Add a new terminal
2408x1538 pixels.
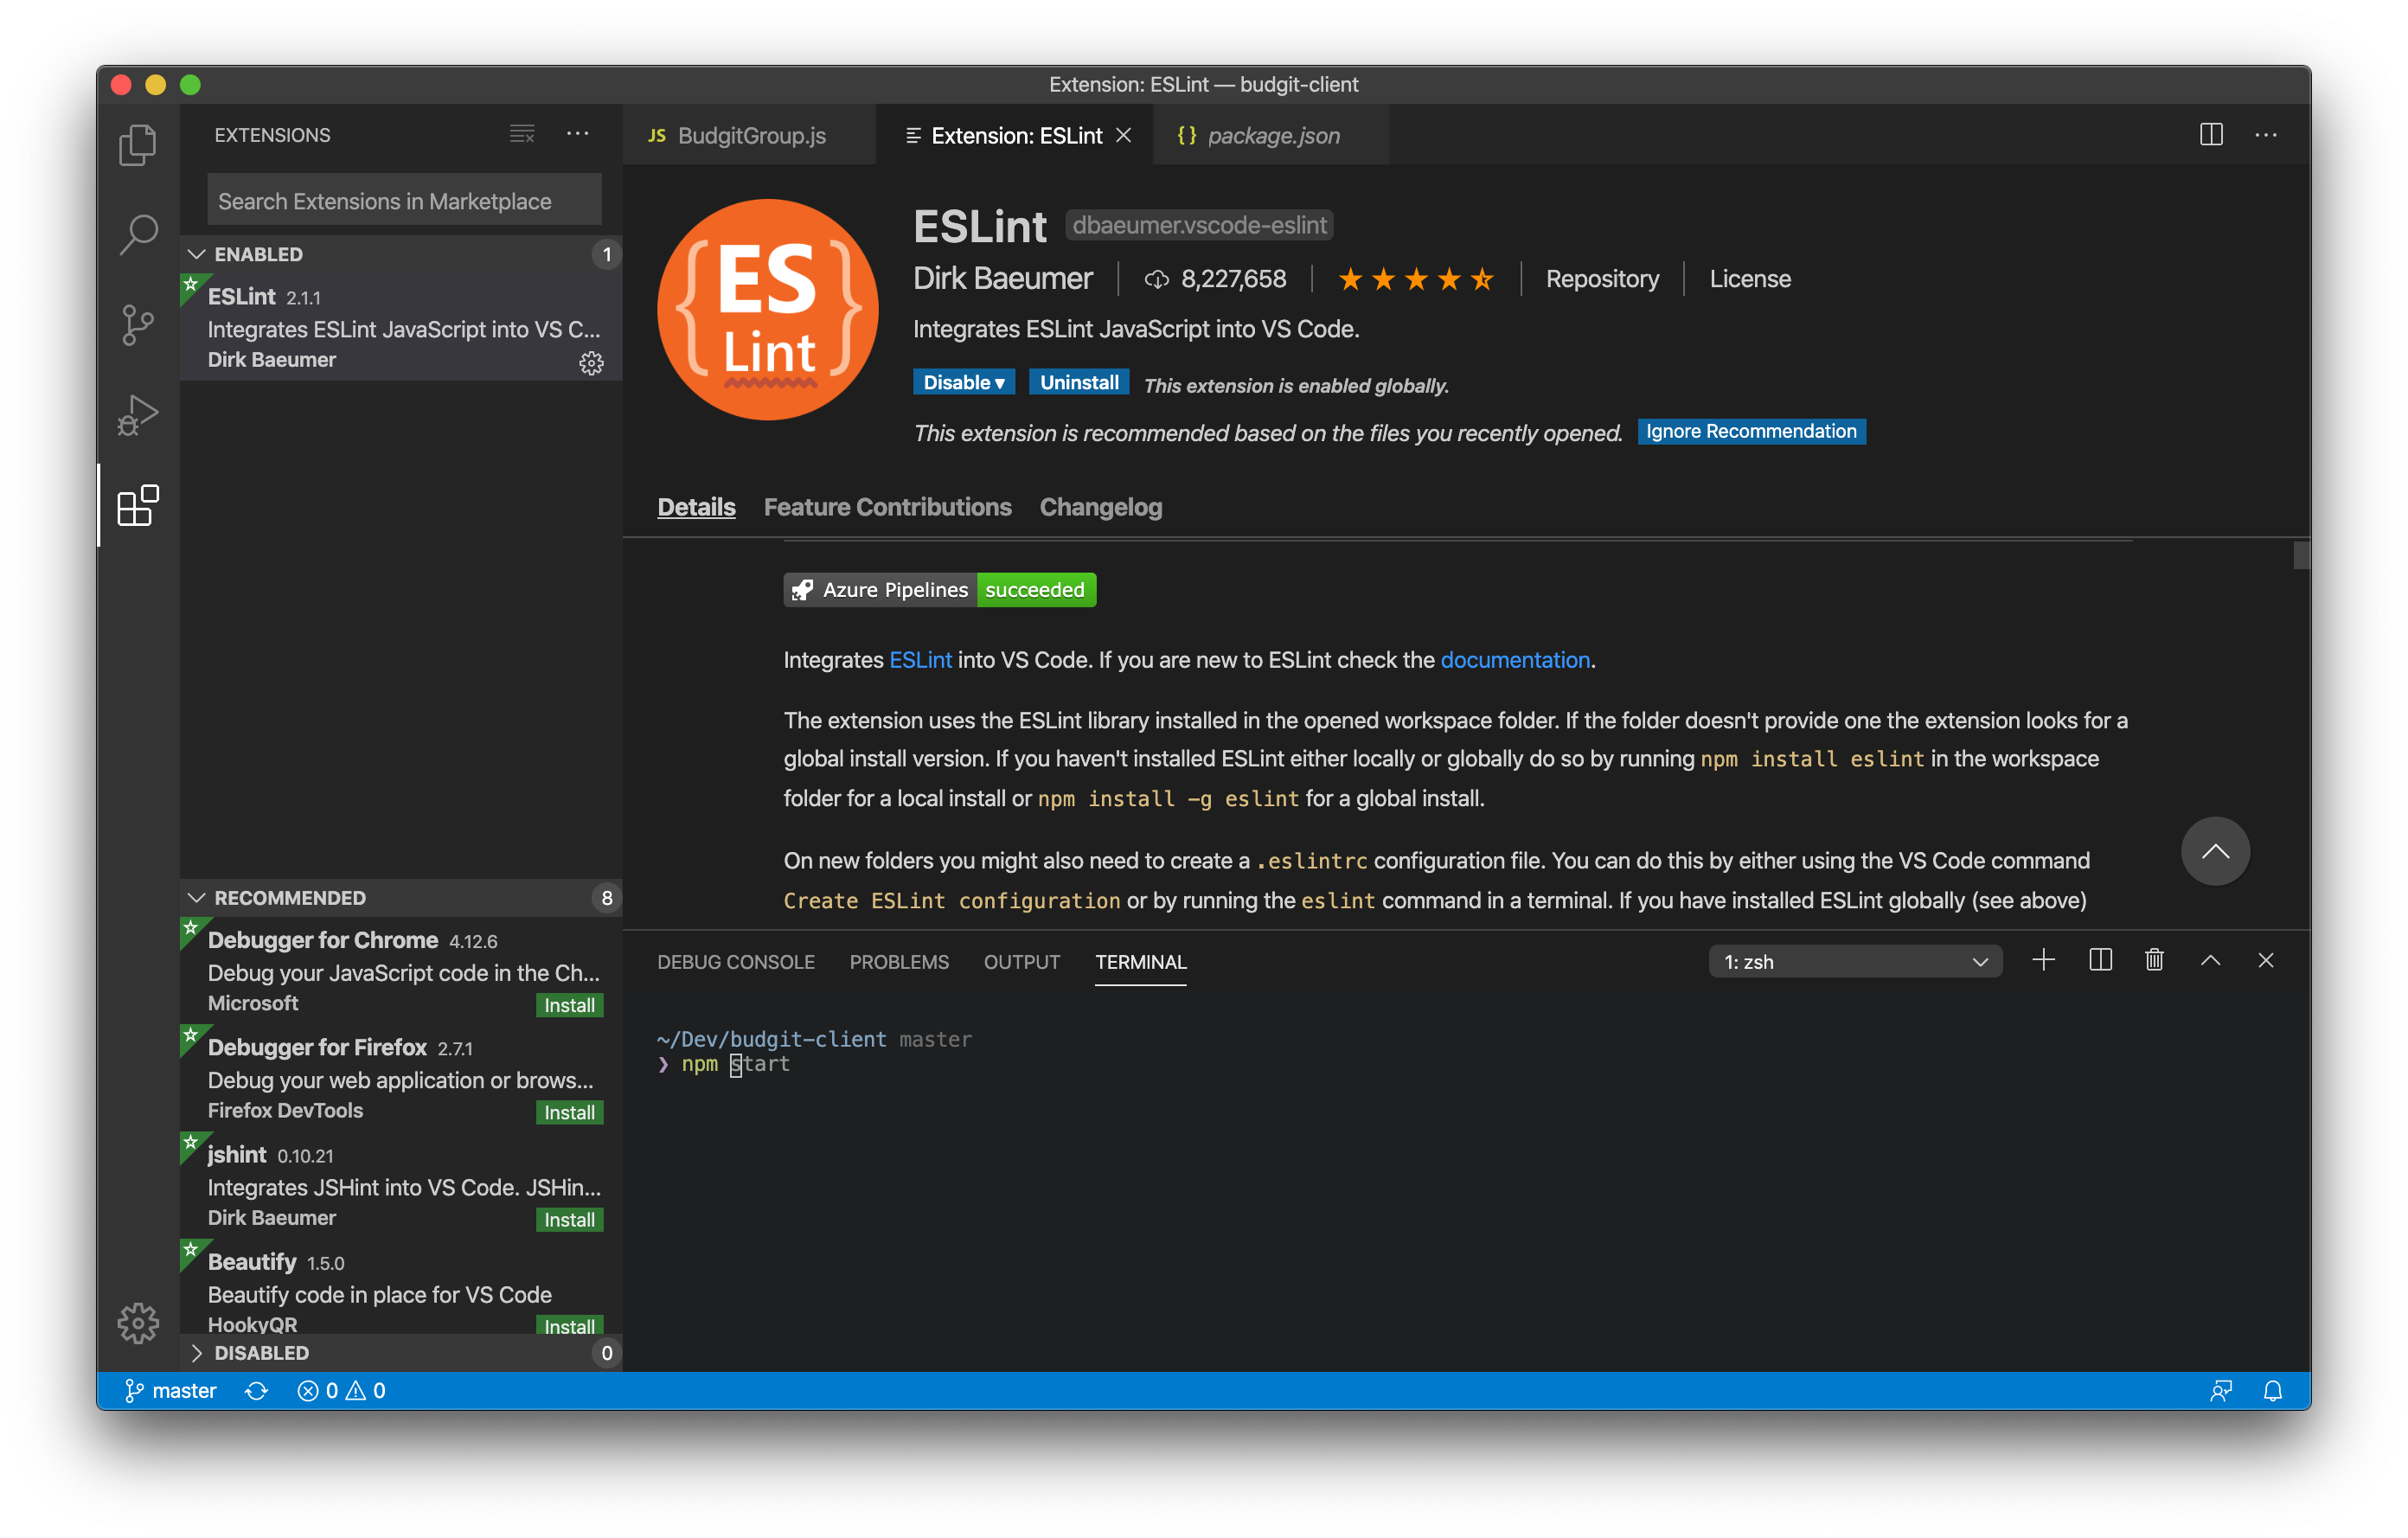click(2043, 961)
